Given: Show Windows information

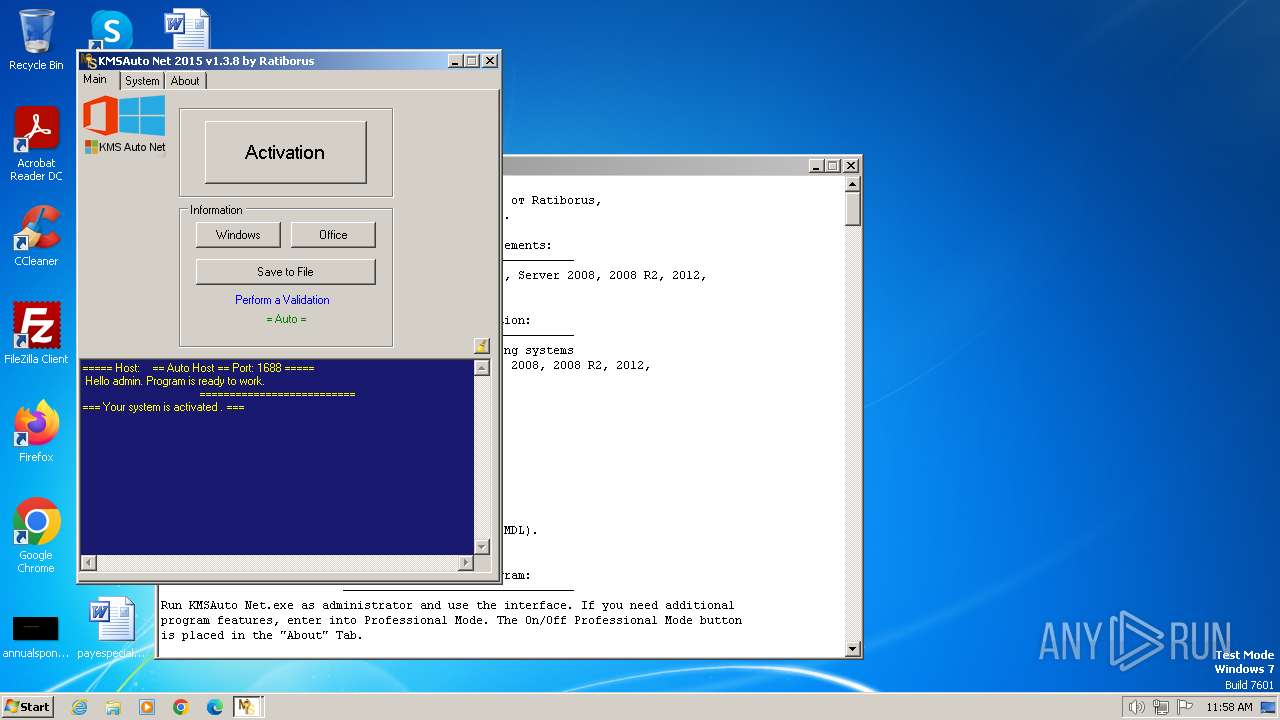Looking at the screenshot, I should click(238, 235).
